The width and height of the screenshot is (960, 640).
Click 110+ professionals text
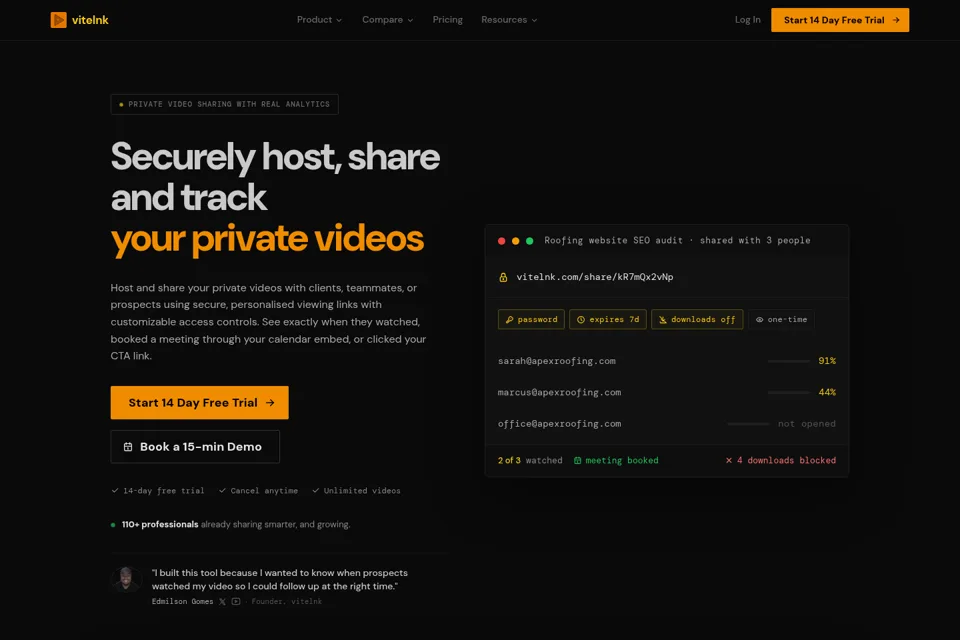pos(160,524)
